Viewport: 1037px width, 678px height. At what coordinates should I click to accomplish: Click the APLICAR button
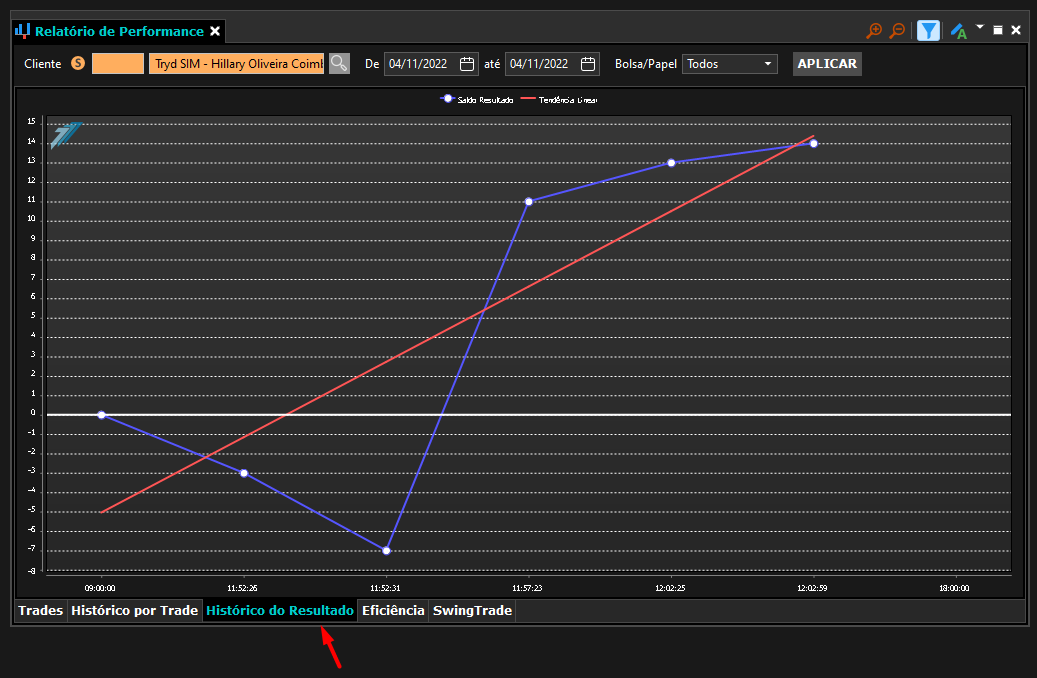(827, 64)
